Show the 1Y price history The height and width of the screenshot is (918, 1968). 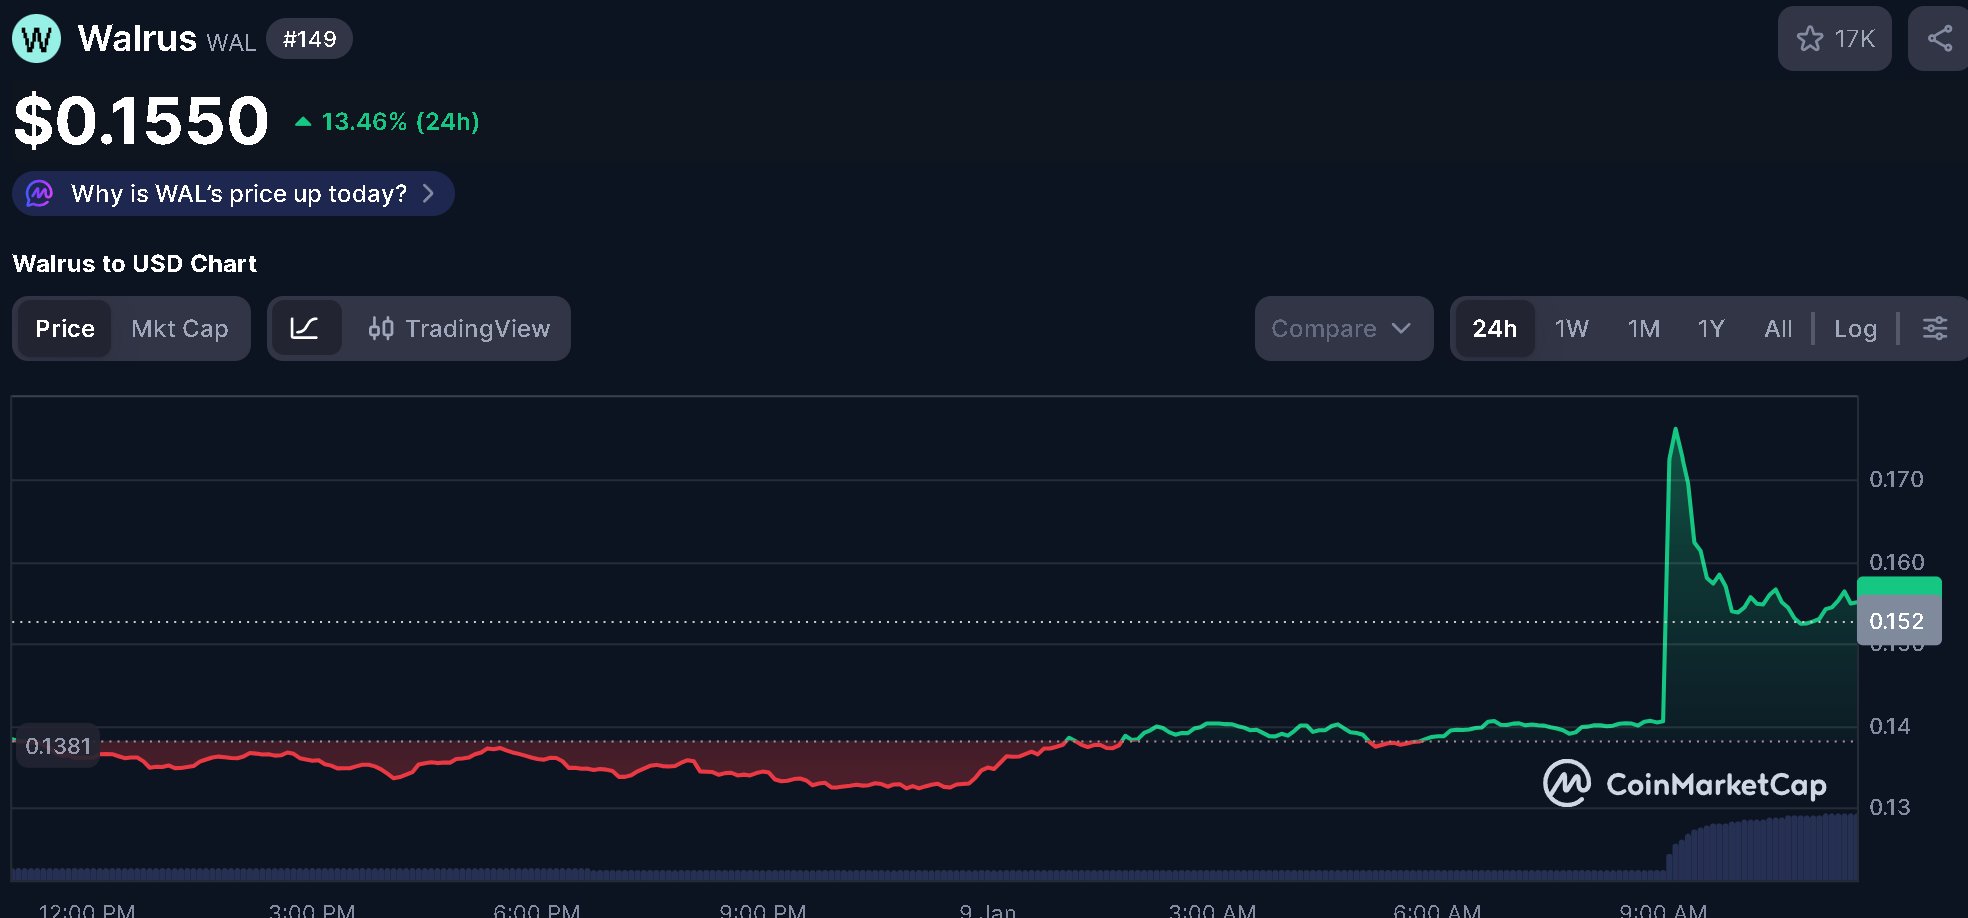pos(1710,328)
